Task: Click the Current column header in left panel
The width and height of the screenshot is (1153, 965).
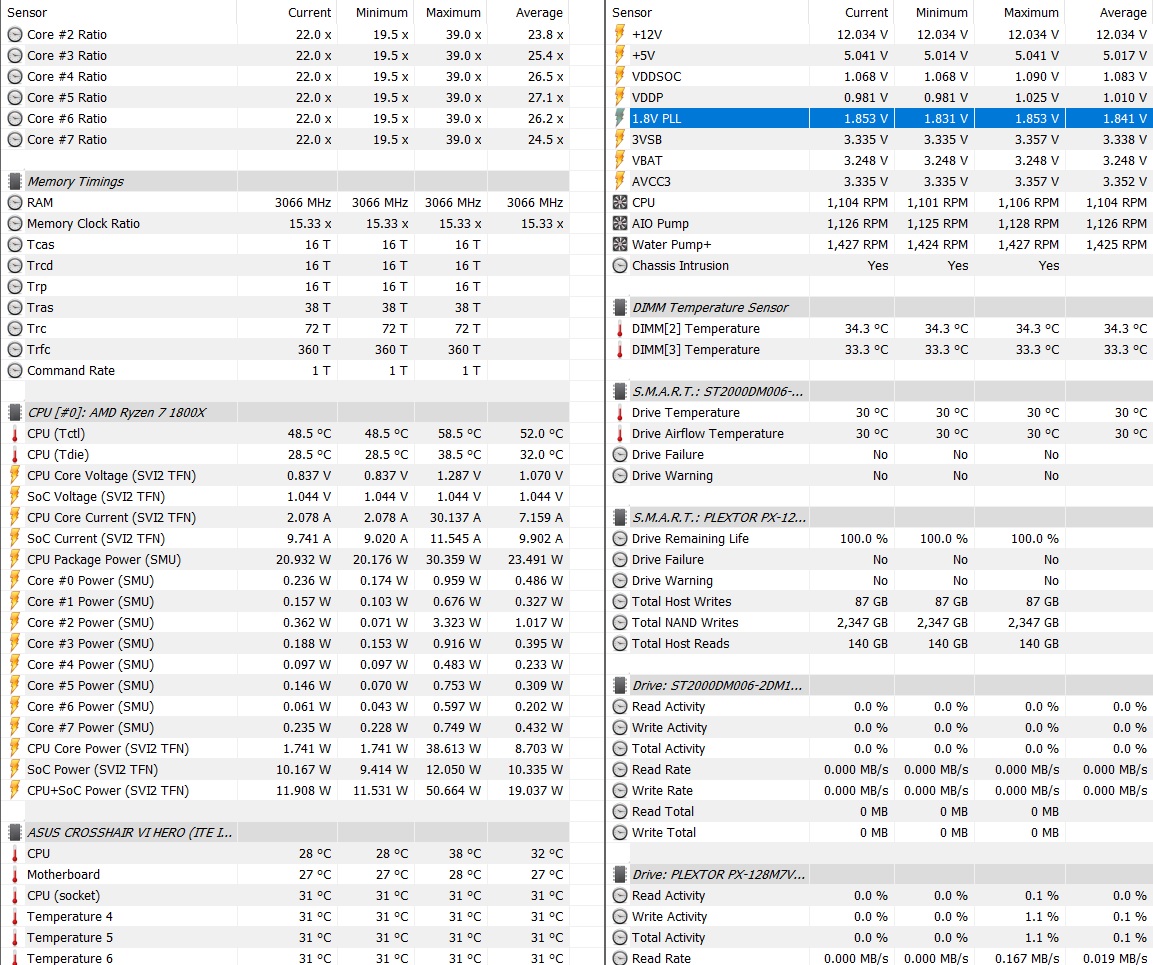Action: point(309,13)
